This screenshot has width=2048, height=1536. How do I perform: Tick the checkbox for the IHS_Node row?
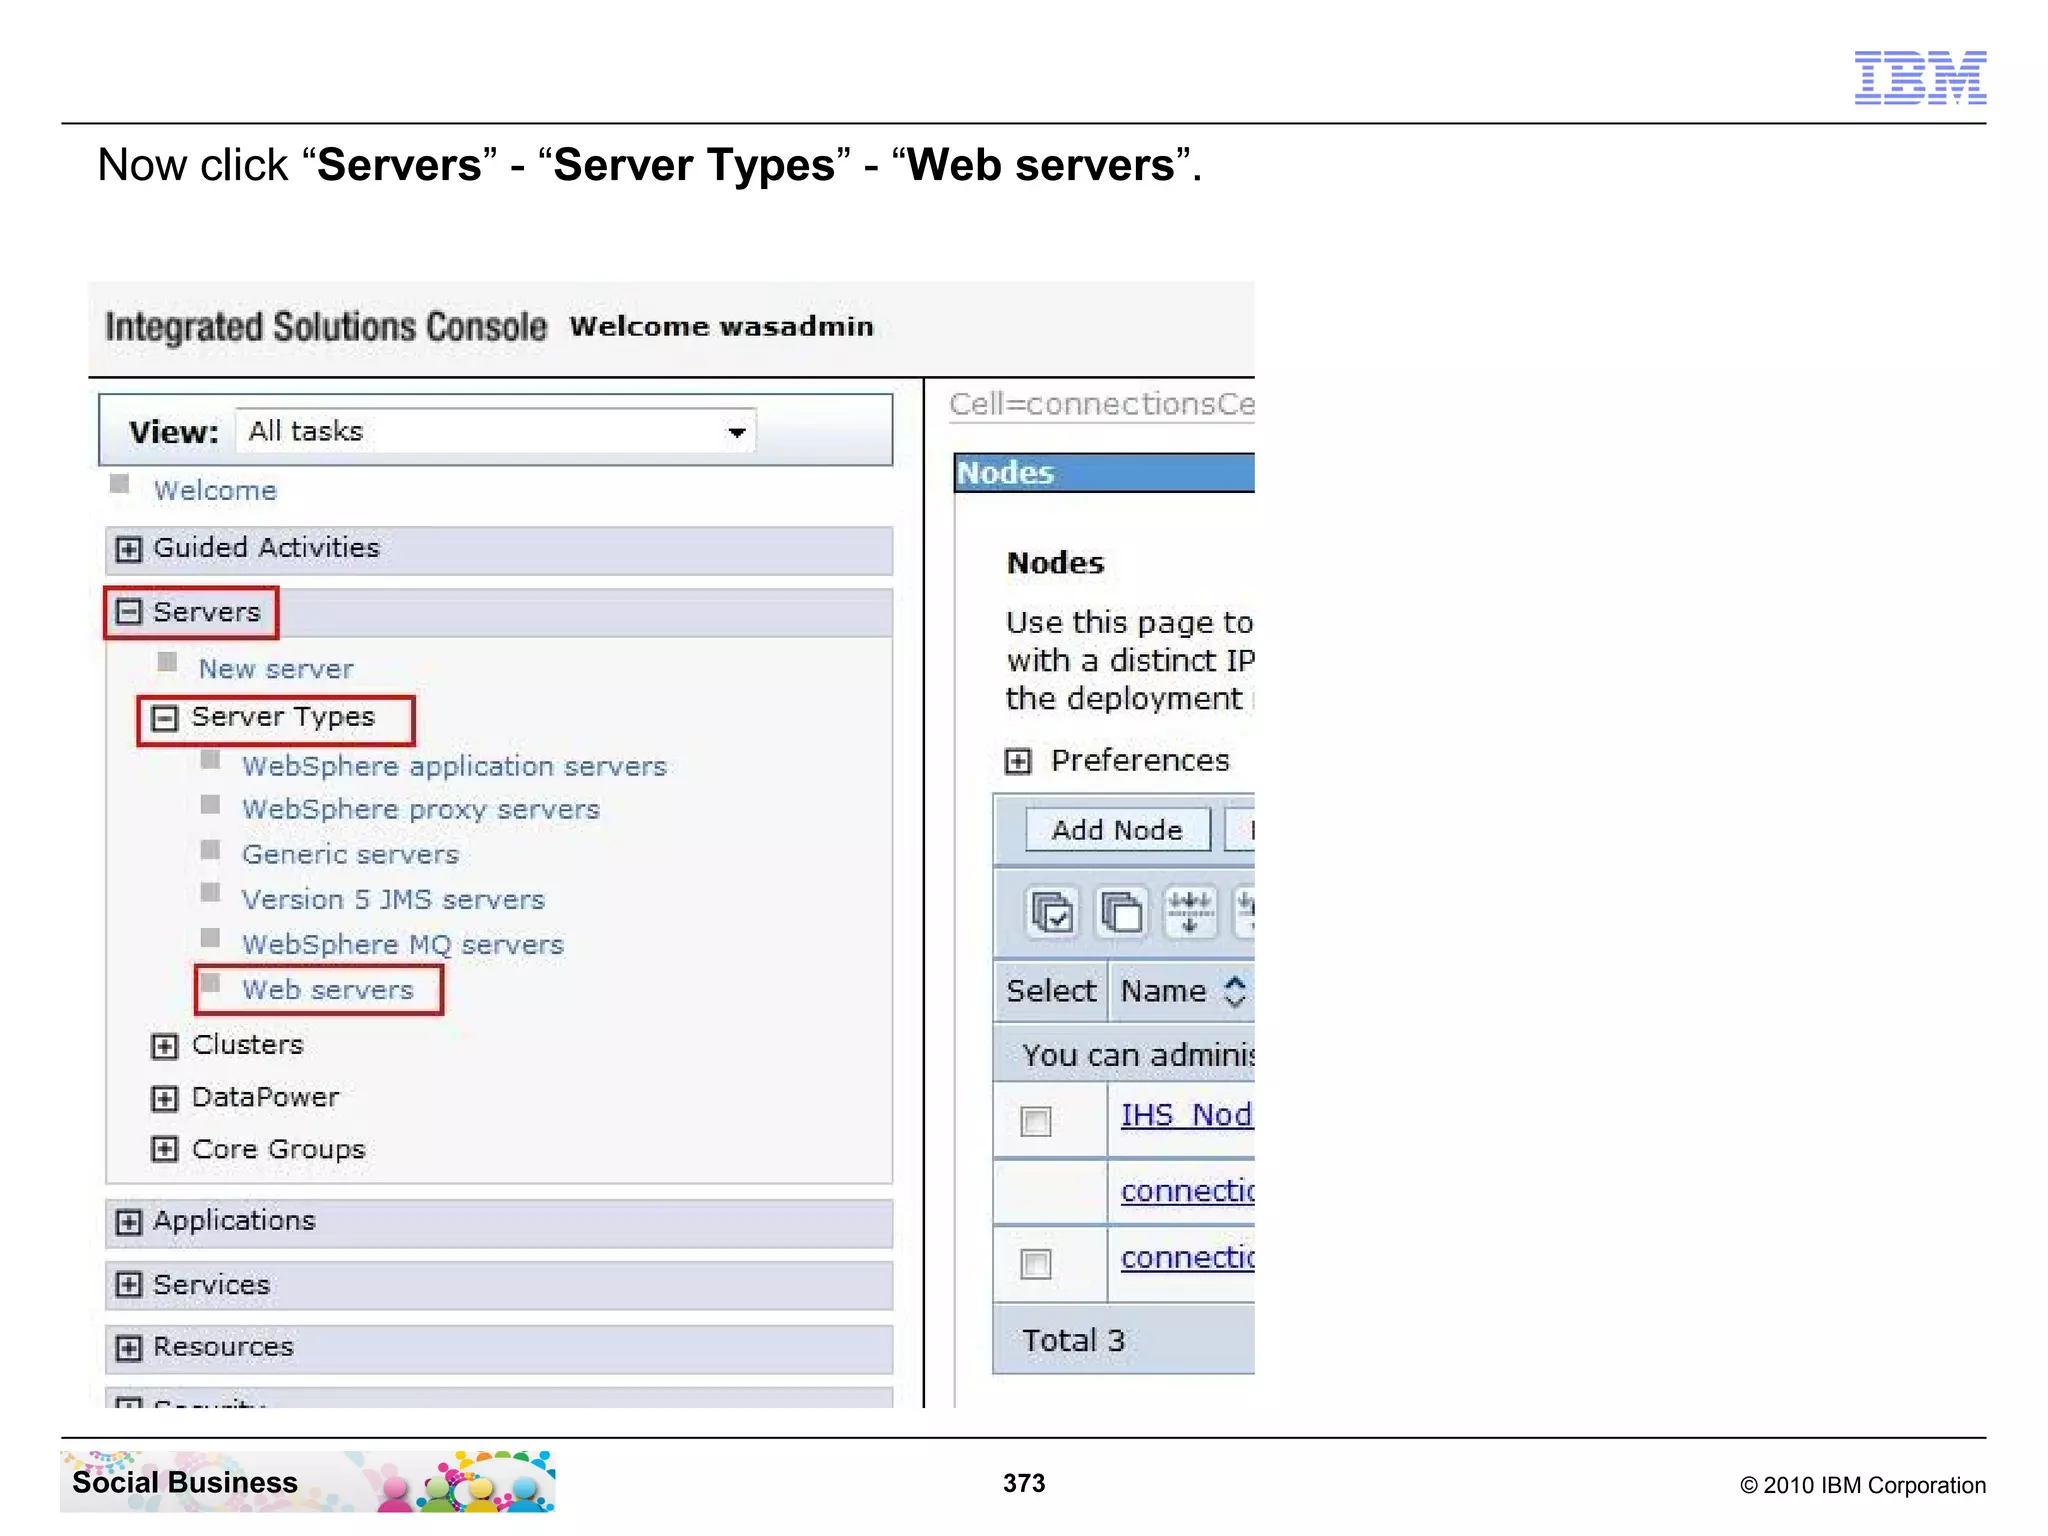(x=1036, y=1121)
